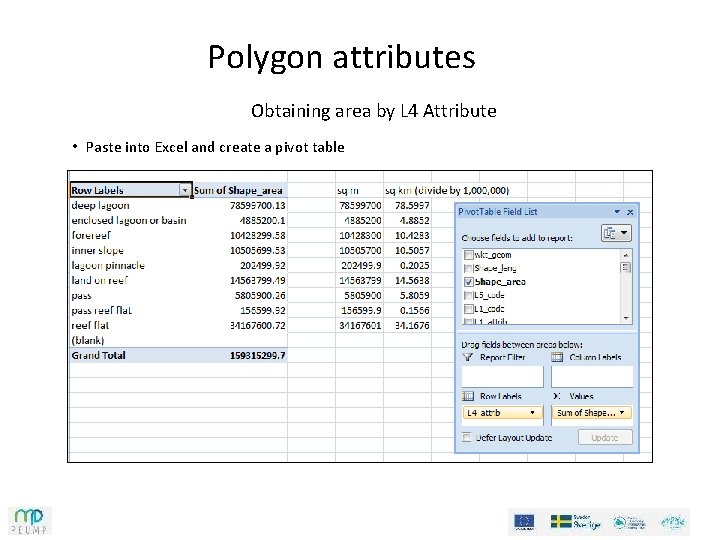Image resolution: width=720 pixels, height=540 pixels.
Task: Click the European Union flag logo
Action: pyautogui.click(x=524, y=522)
